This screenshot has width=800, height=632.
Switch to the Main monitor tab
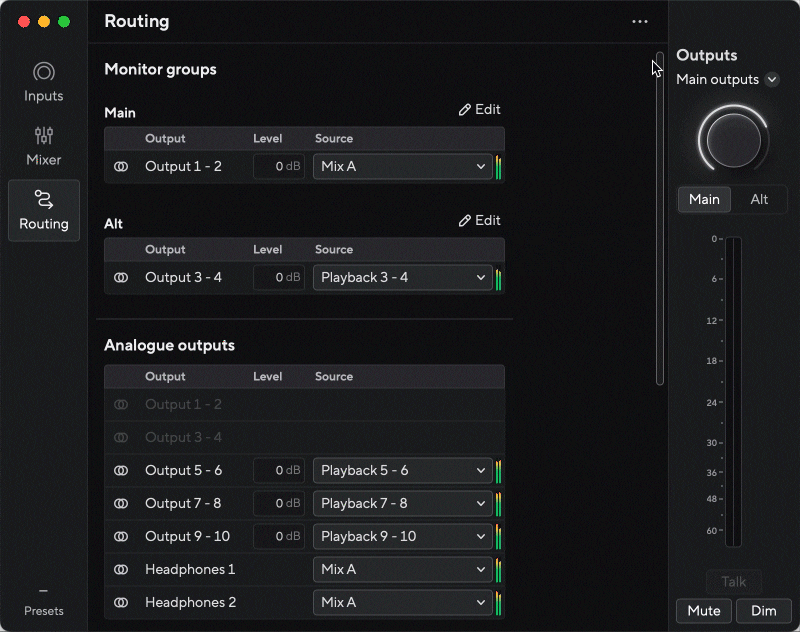(704, 199)
